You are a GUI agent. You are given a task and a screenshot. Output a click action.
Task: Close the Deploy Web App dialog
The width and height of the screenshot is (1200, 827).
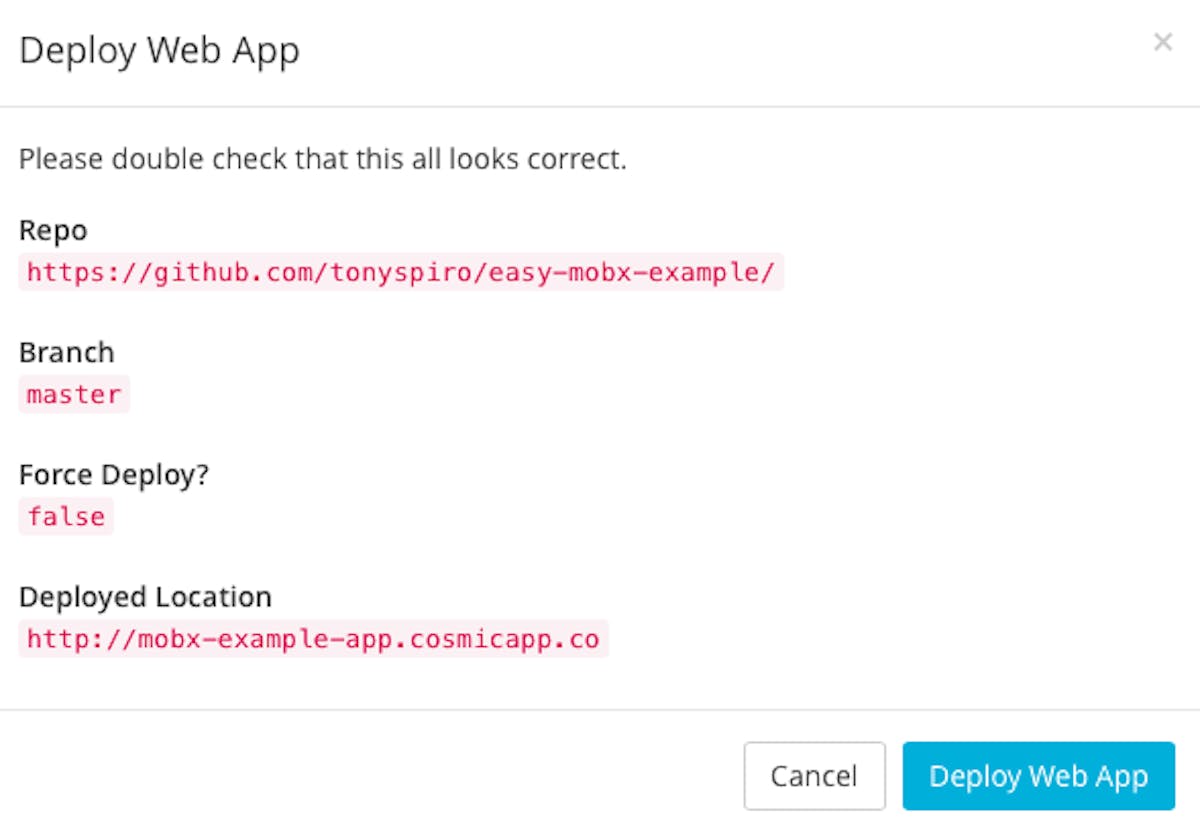point(1162,42)
